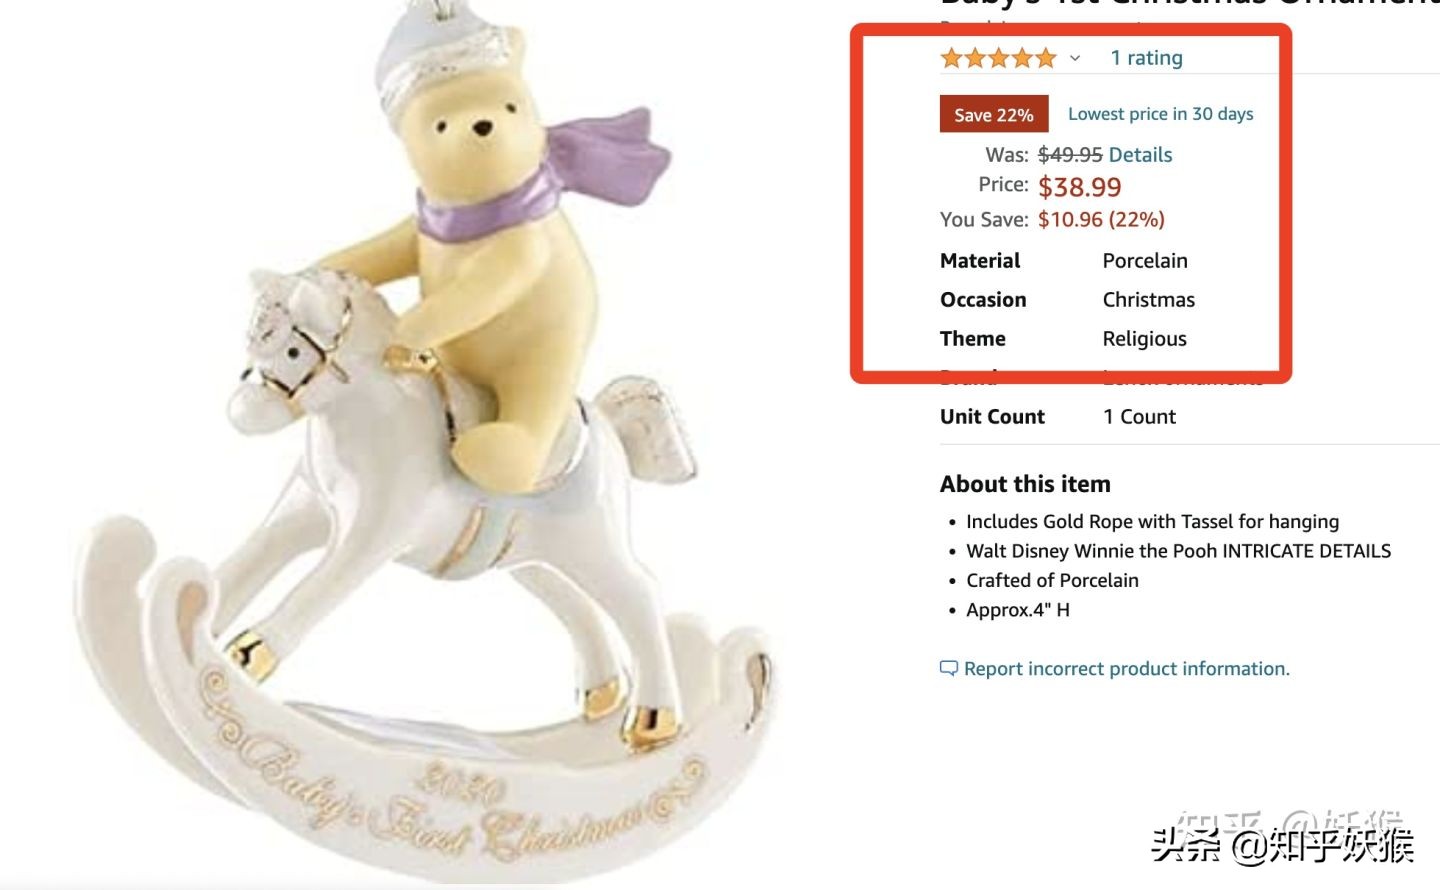This screenshot has width=1440, height=890.
Task: Expand the rating breakdown chevron
Action: 1075,58
